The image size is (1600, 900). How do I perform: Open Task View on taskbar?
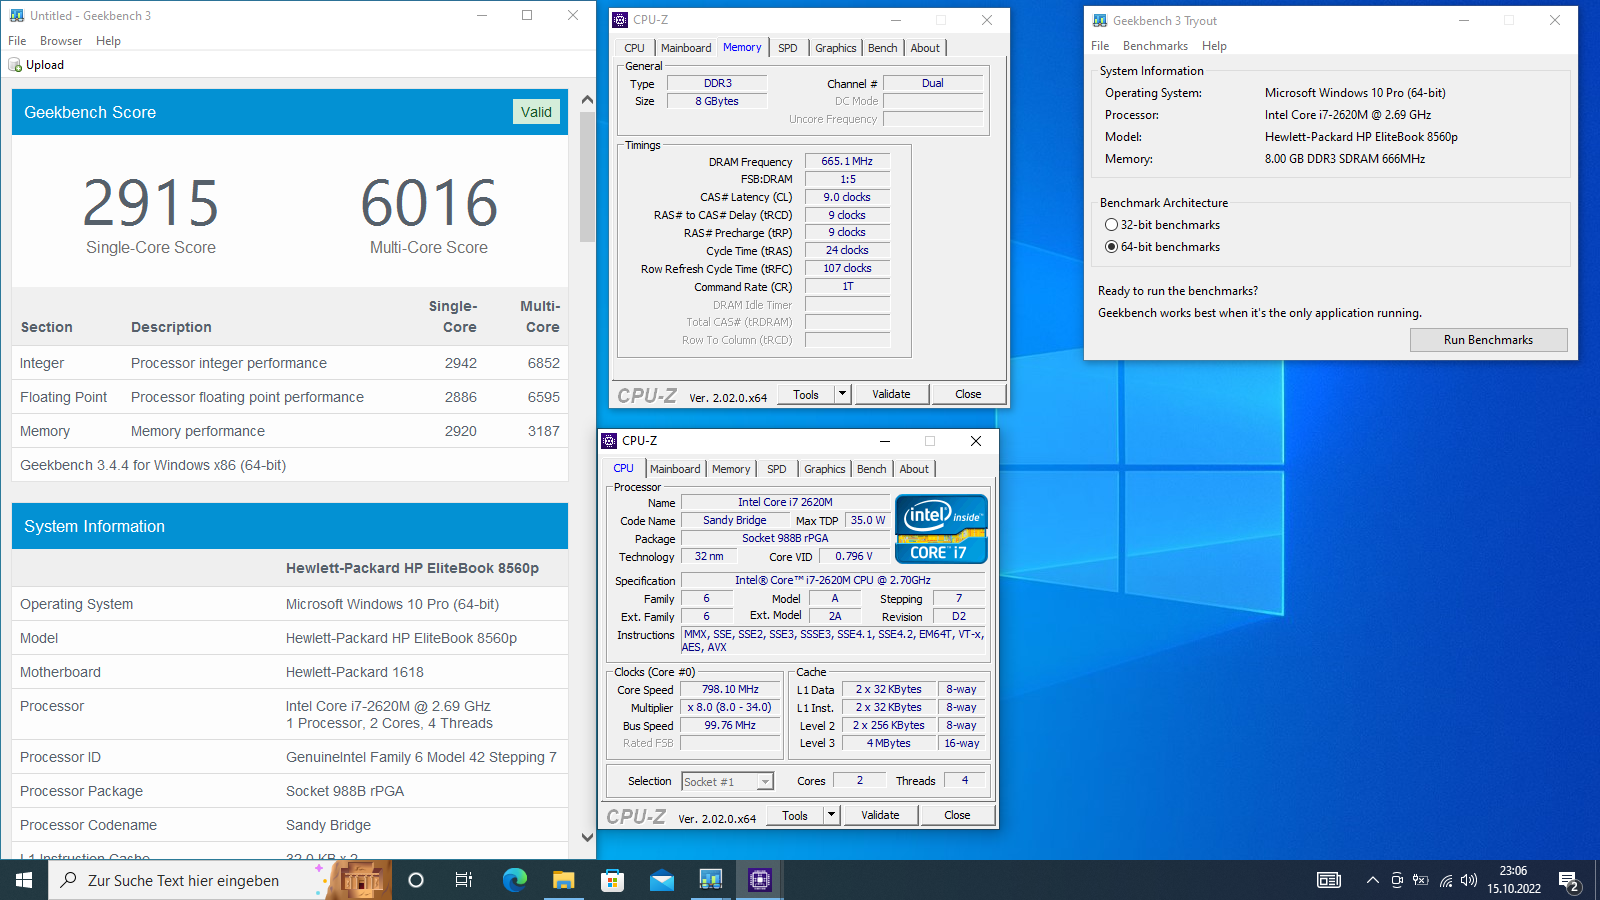click(464, 880)
